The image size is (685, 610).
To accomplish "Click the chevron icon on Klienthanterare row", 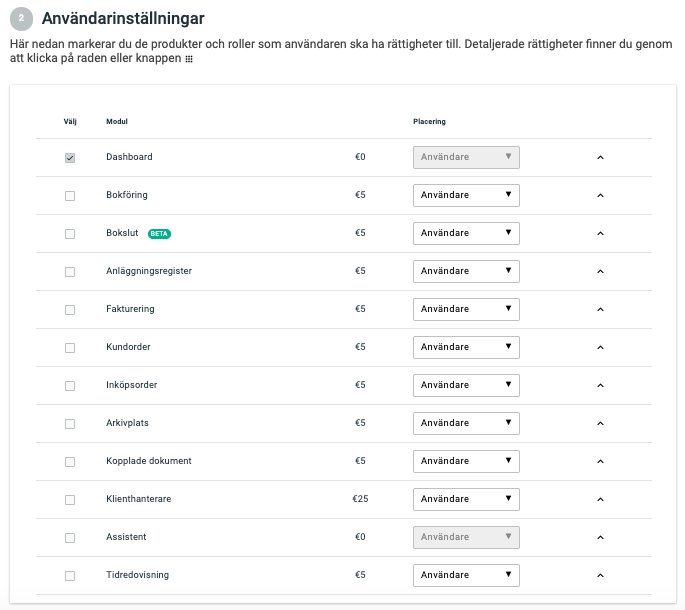I will point(601,500).
